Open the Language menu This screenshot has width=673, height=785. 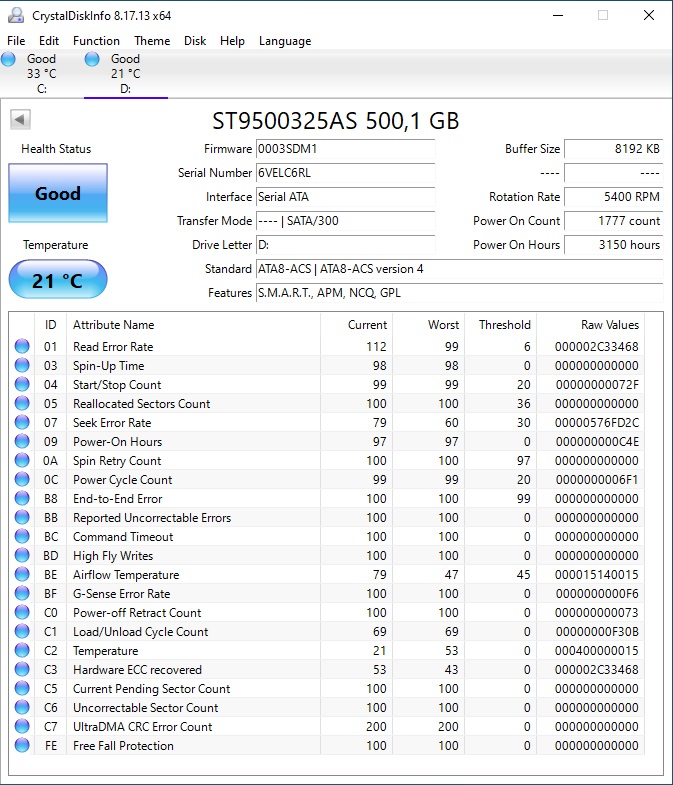pyautogui.click(x=285, y=41)
